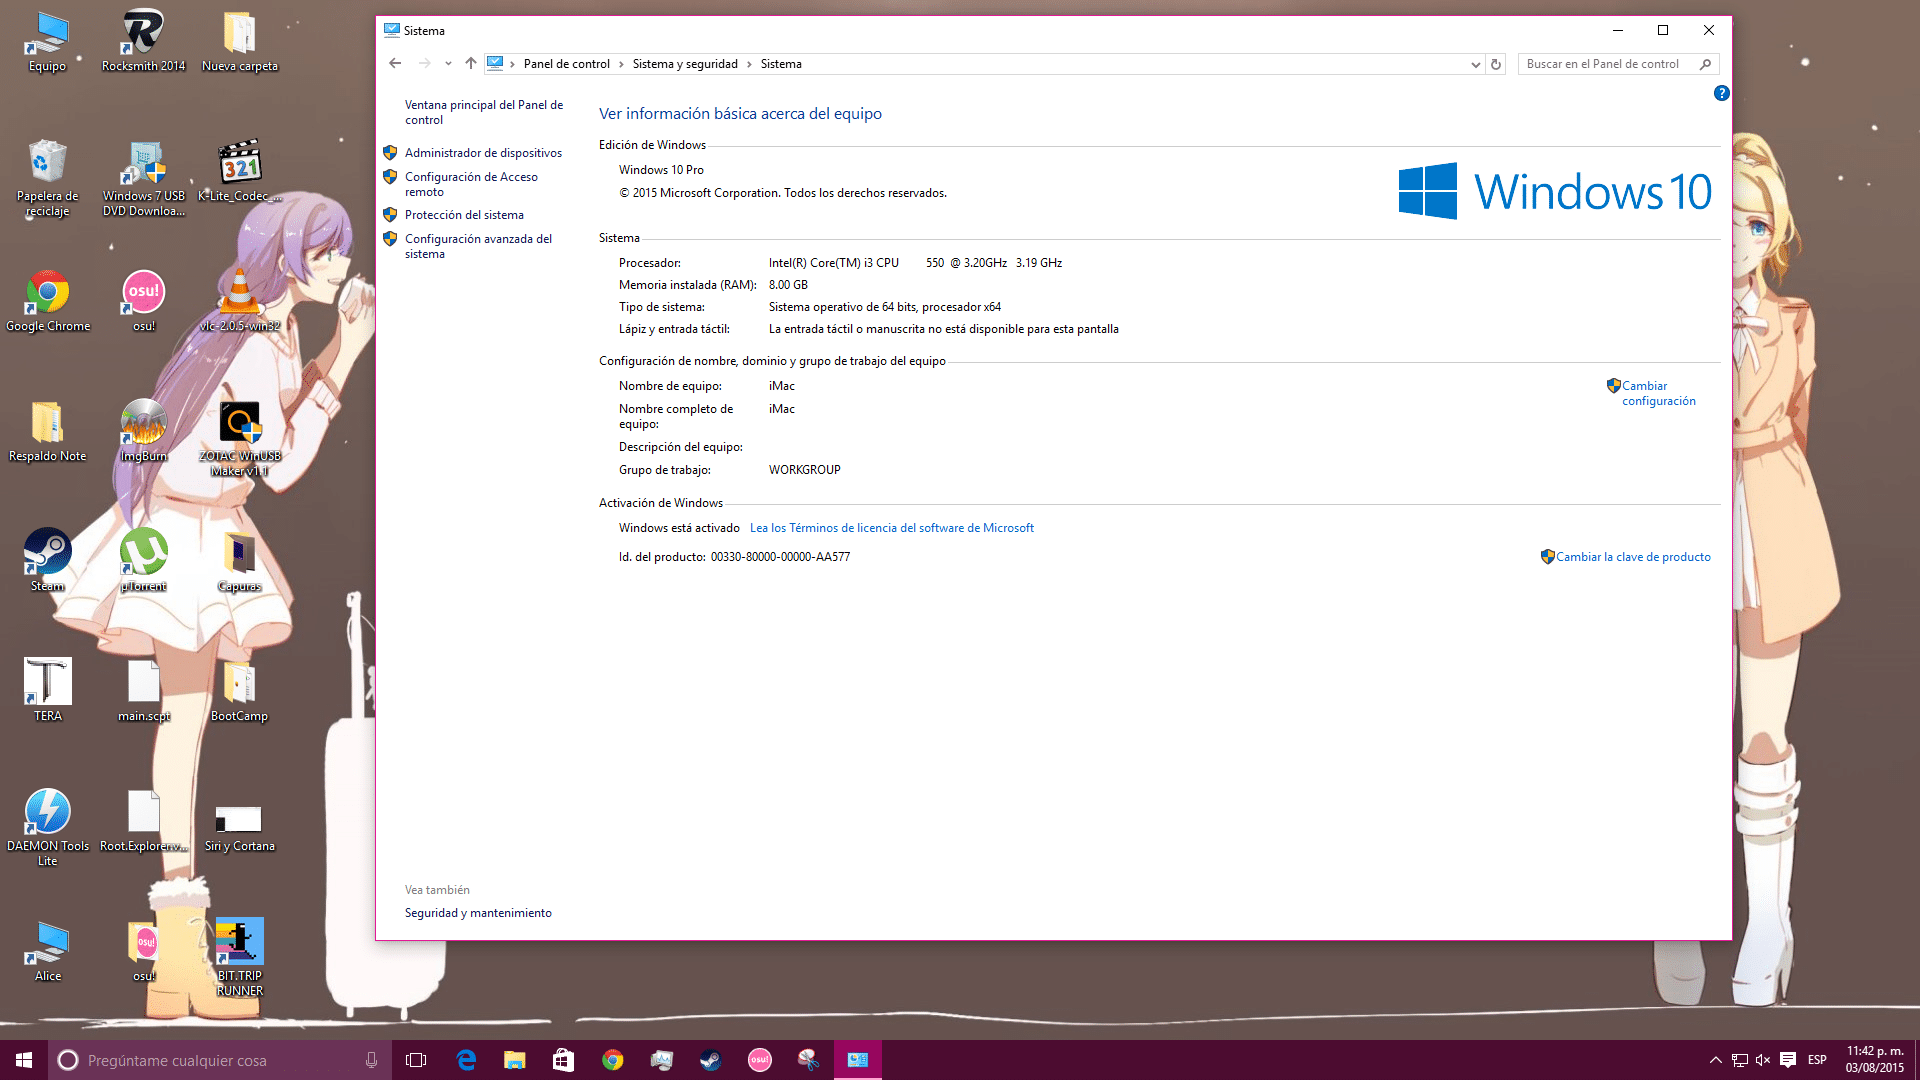1920x1080 pixels.
Task: Open the taskbar clock and date
Action: 1875,1060
